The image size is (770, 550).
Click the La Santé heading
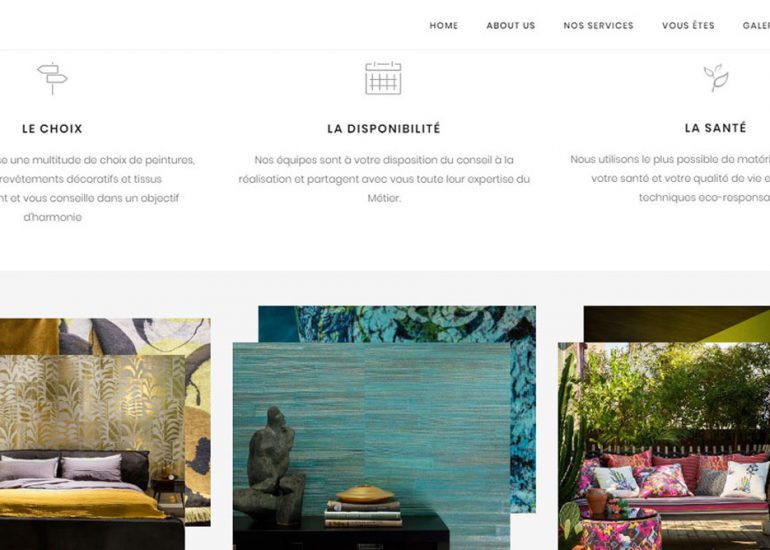(715, 128)
